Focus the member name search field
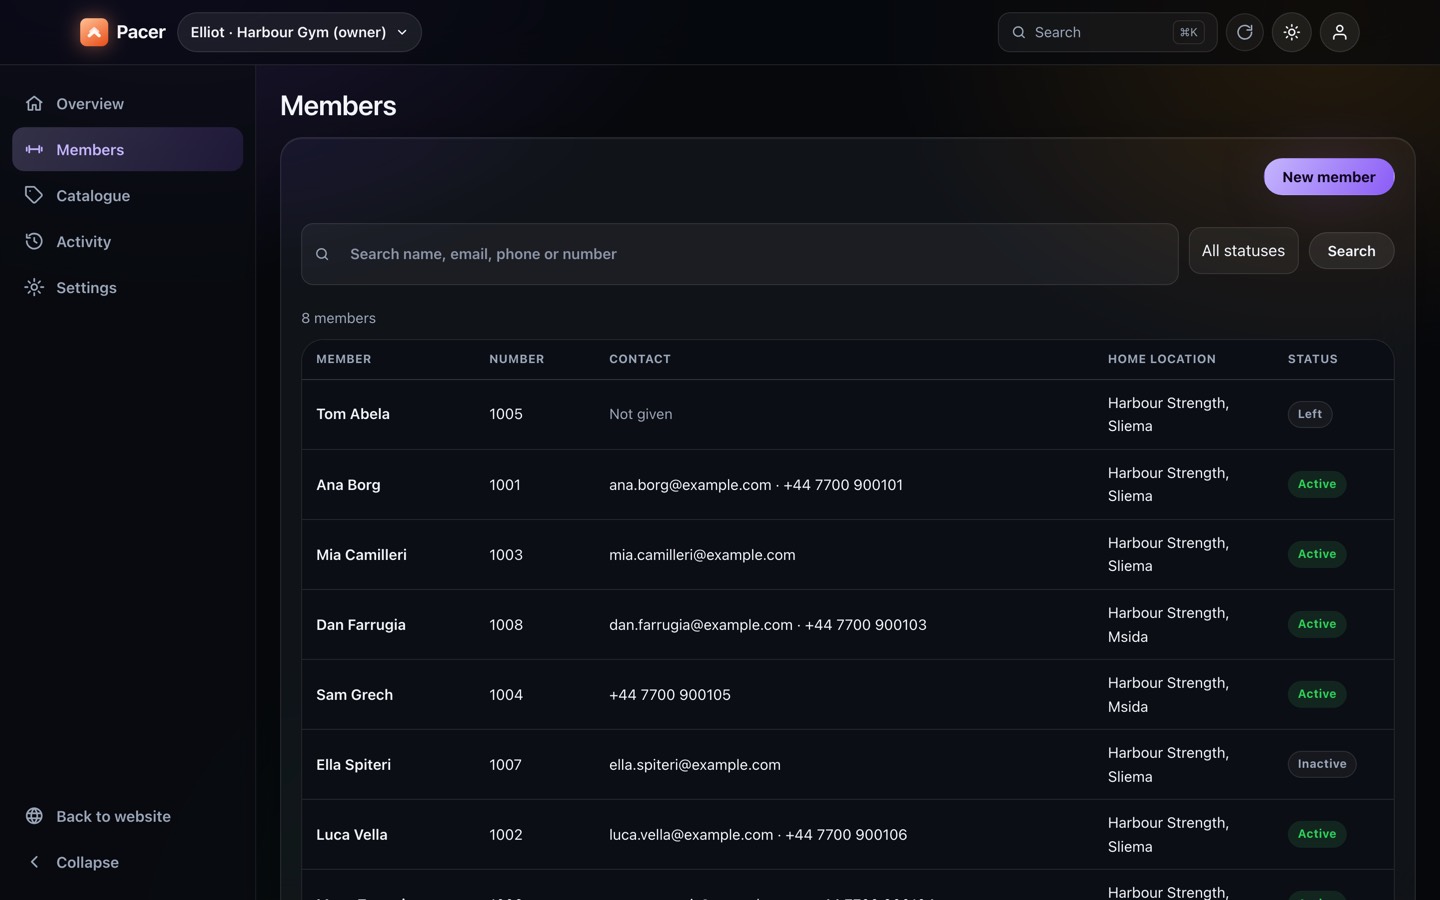1440x900 pixels. click(739, 254)
